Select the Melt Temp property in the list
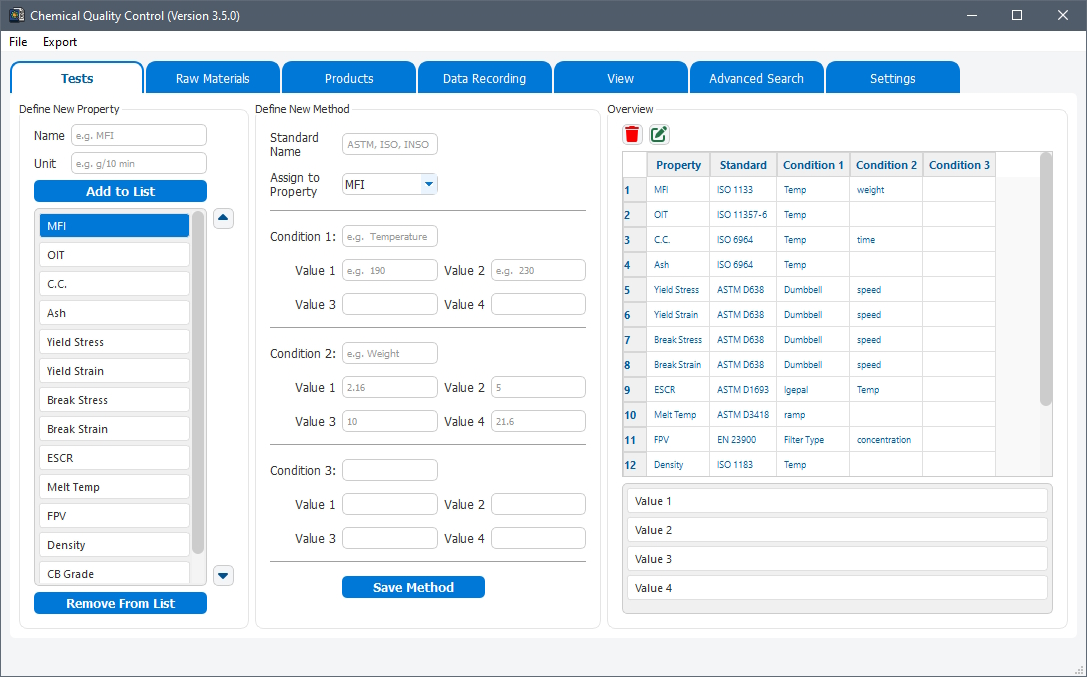The image size is (1087, 677). point(113,486)
